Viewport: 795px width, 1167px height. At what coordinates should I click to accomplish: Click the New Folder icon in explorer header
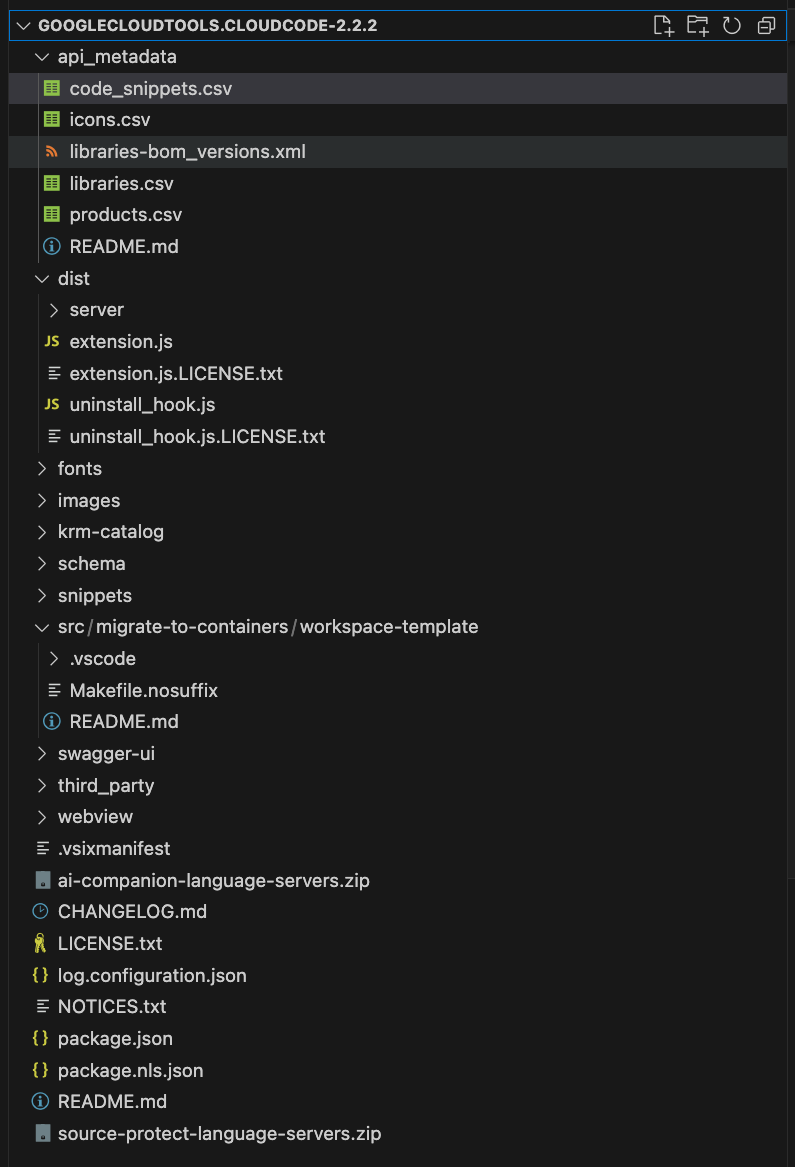(x=697, y=25)
